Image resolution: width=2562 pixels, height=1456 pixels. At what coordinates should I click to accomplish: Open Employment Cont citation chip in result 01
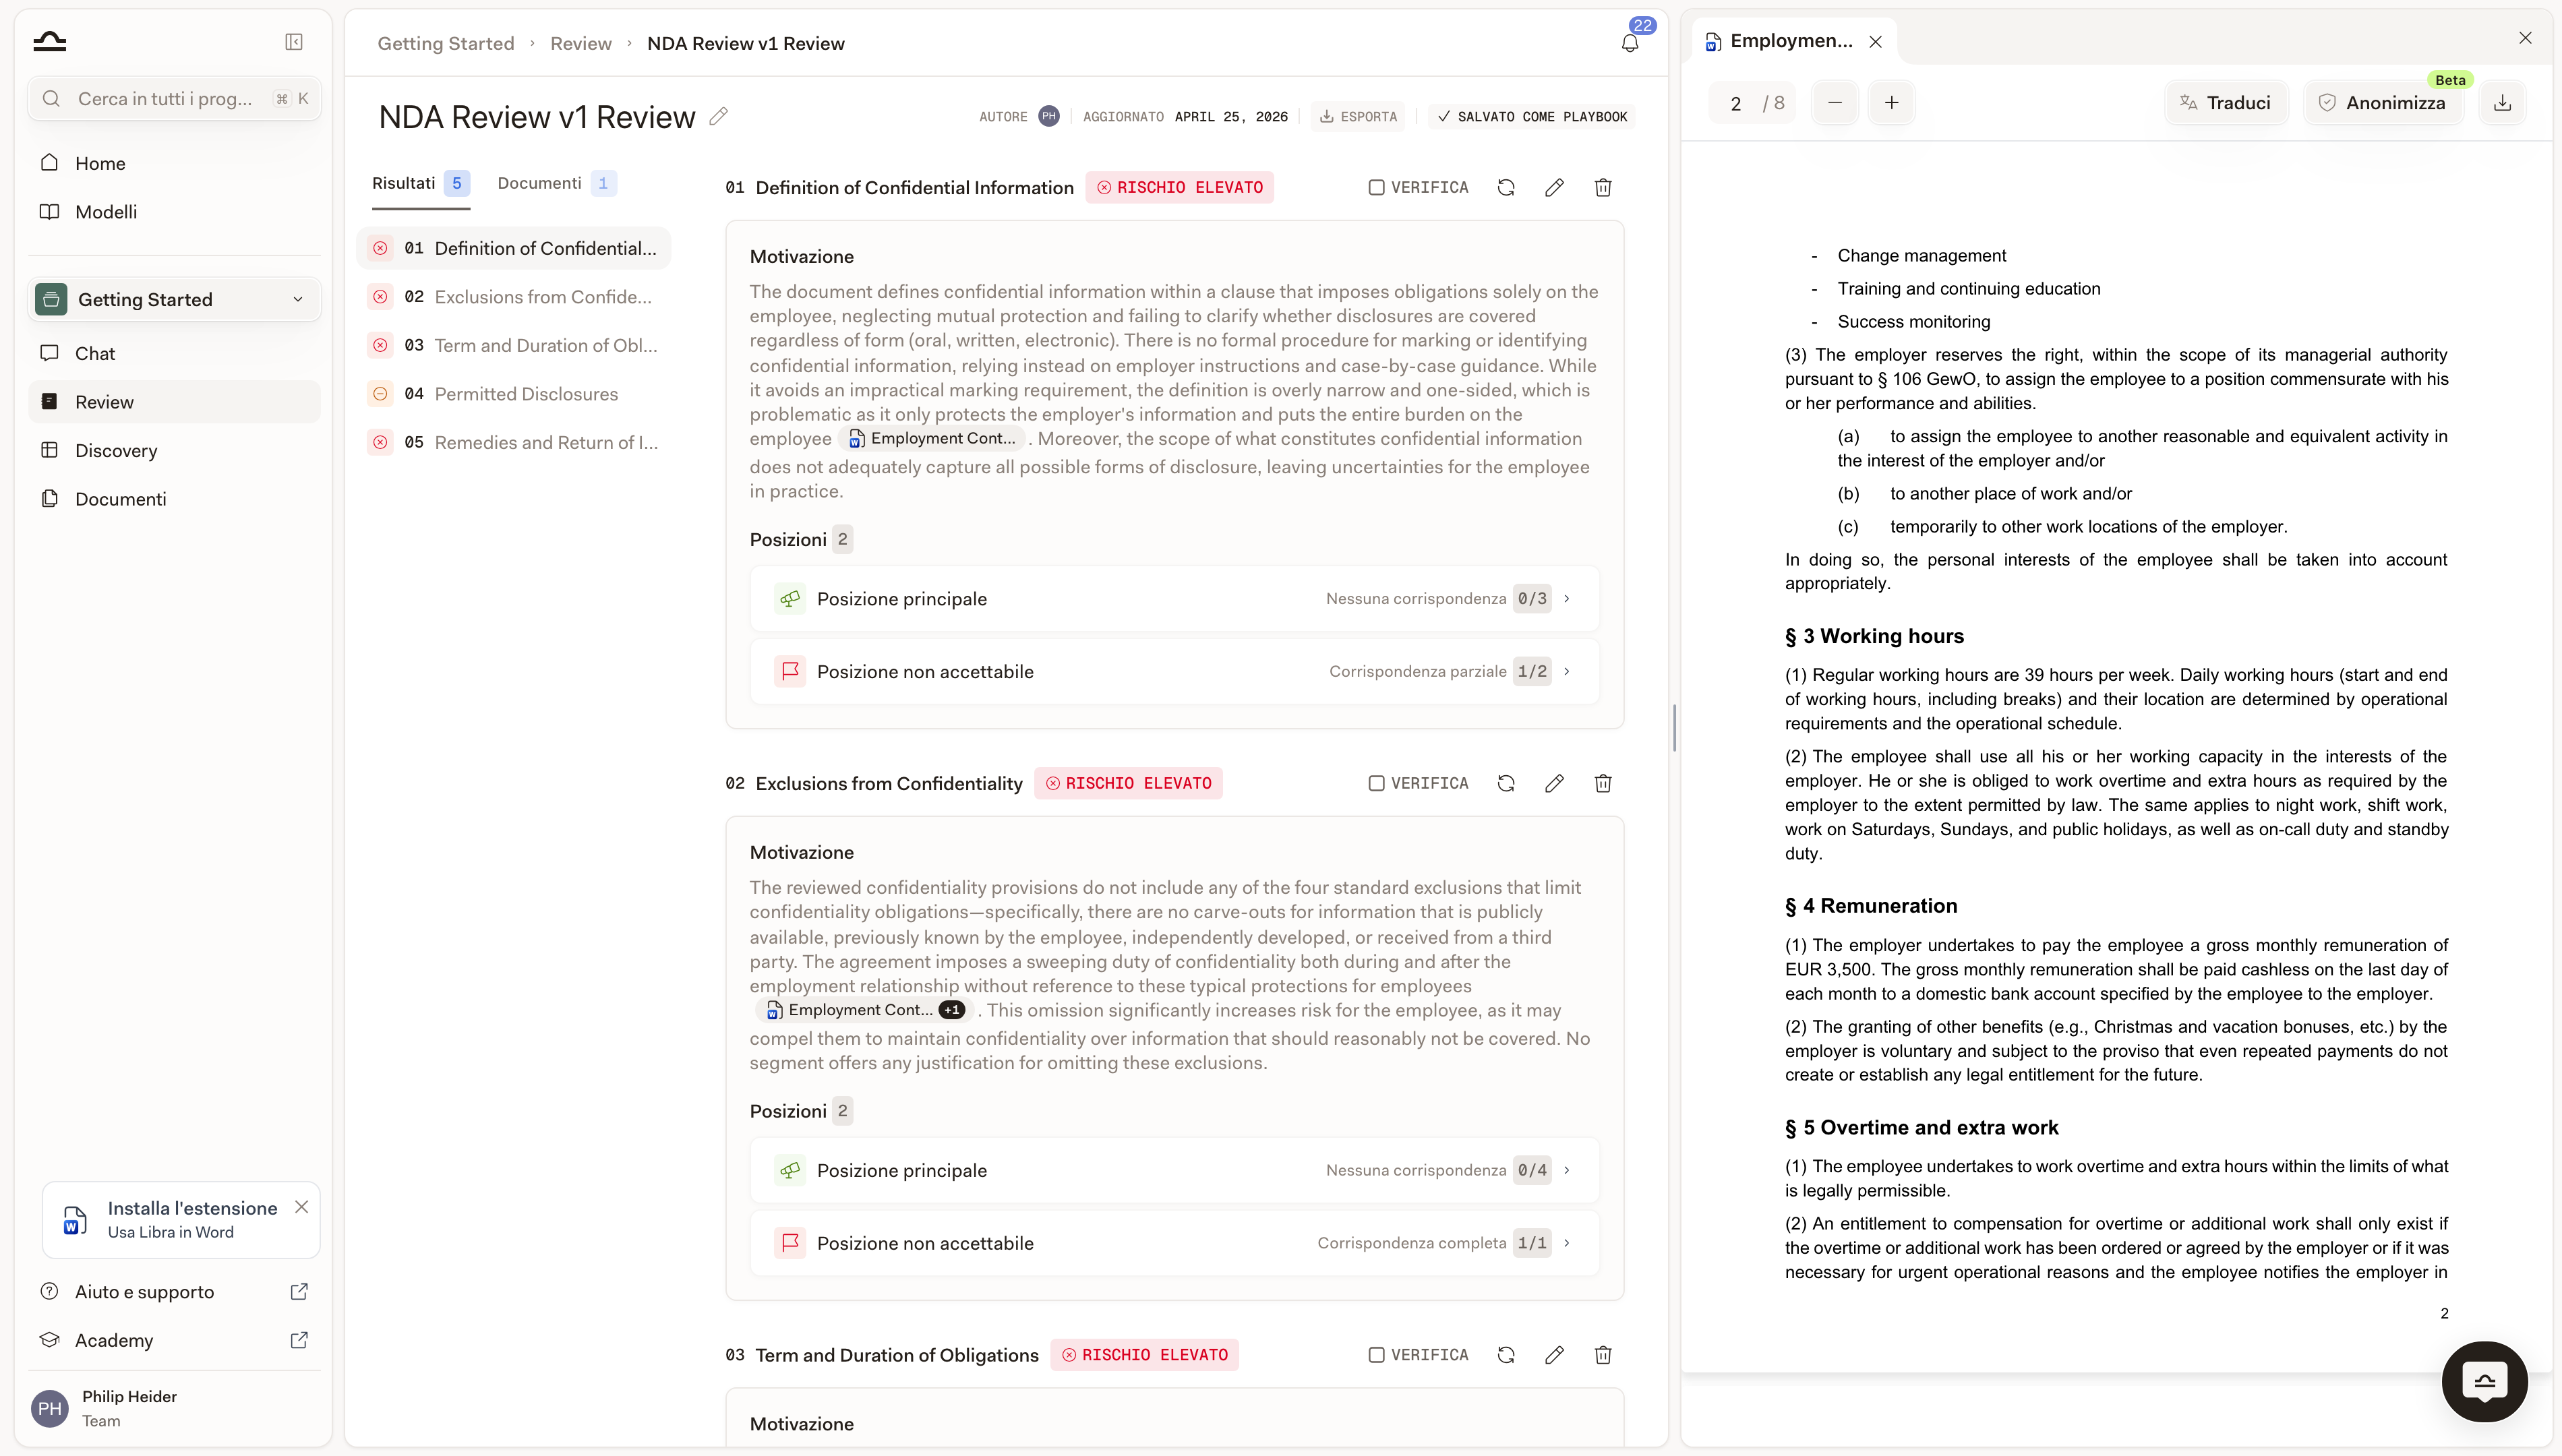tap(932, 439)
